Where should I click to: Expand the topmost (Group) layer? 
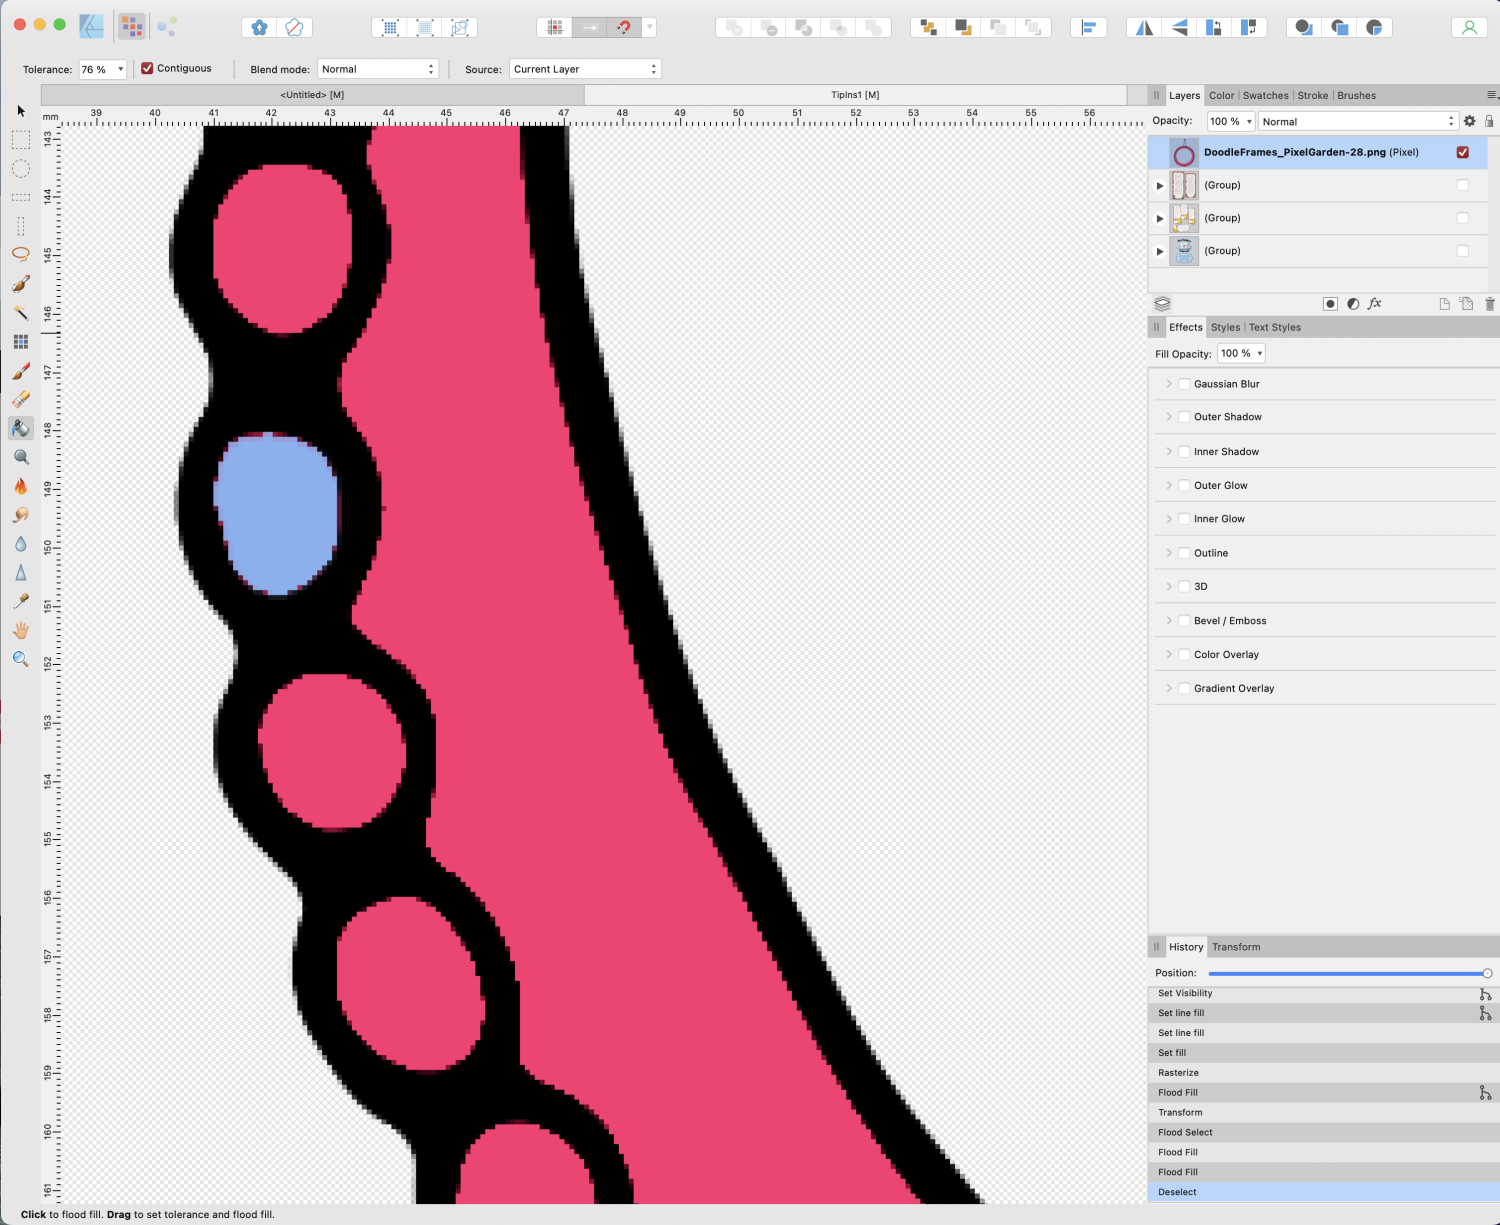(x=1160, y=185)
